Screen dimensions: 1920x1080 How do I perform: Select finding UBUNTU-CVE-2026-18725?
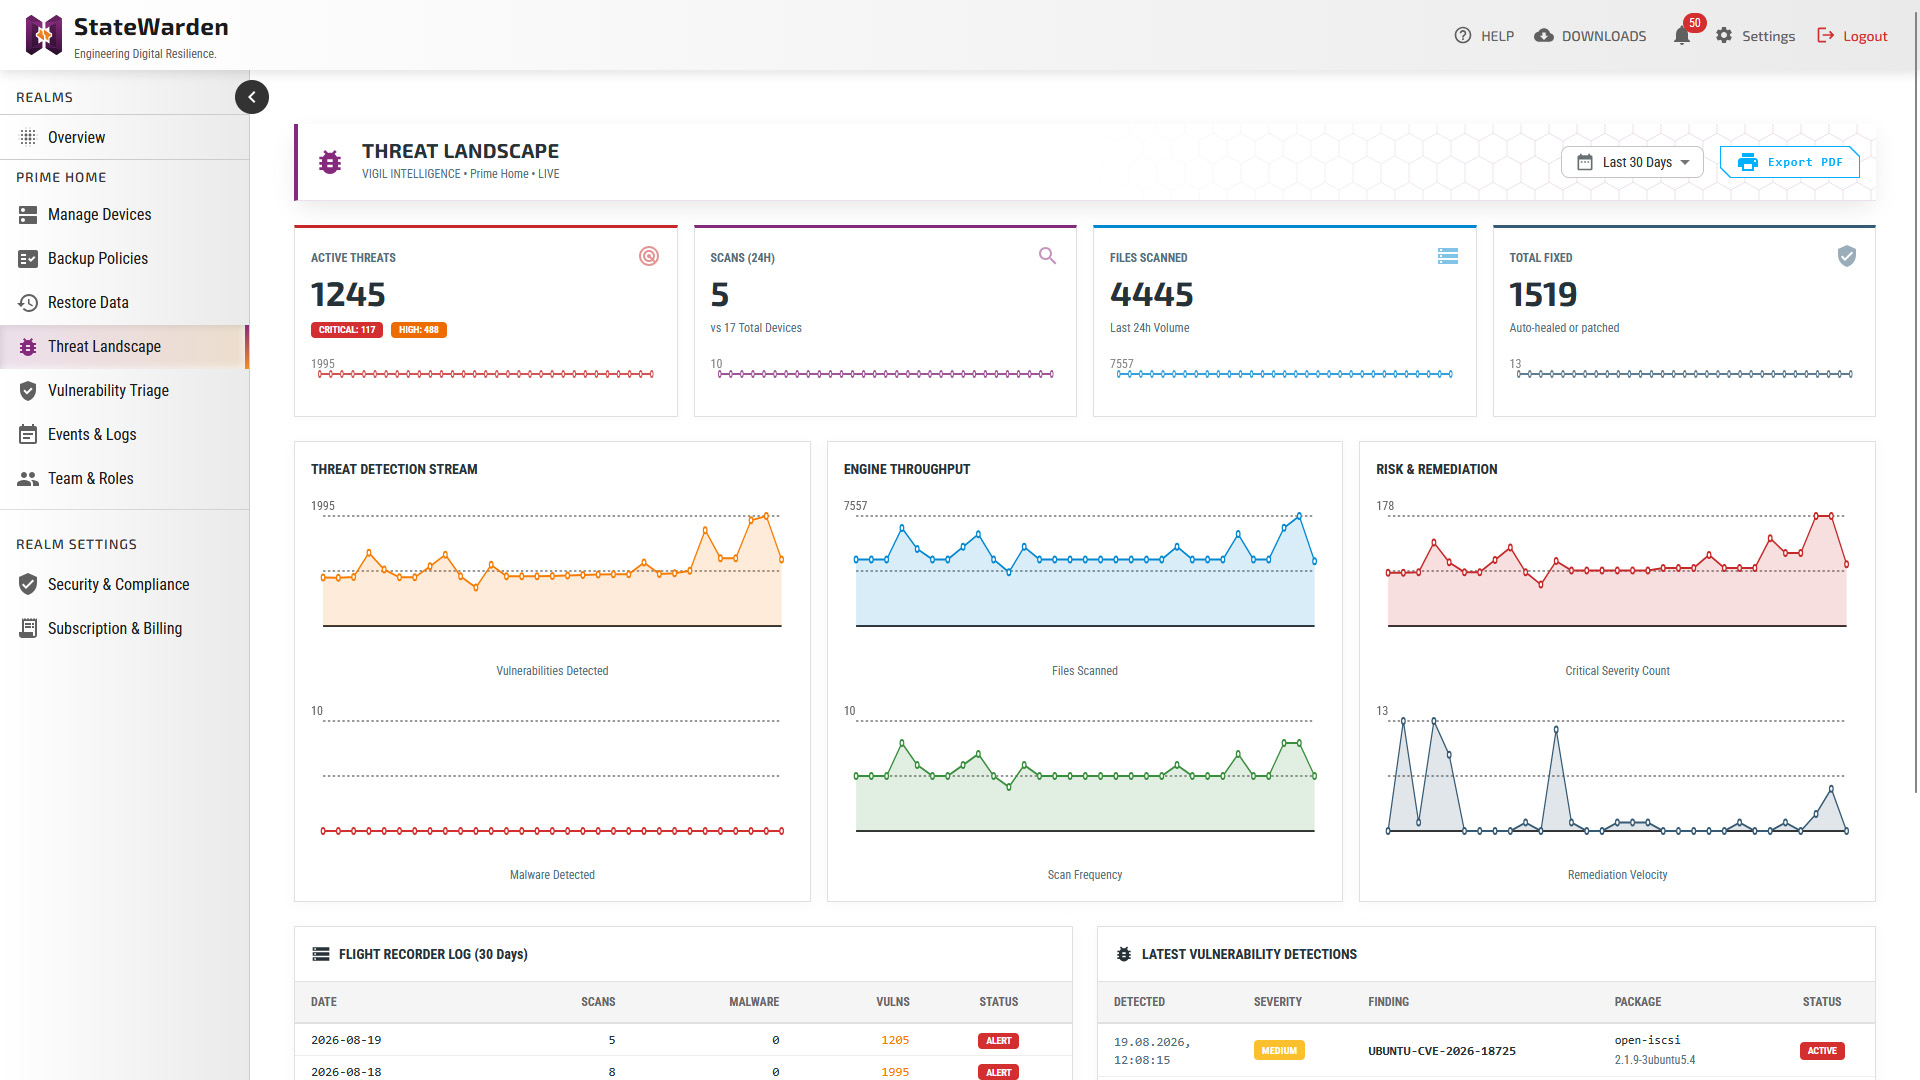[x=1442, y=1051]
